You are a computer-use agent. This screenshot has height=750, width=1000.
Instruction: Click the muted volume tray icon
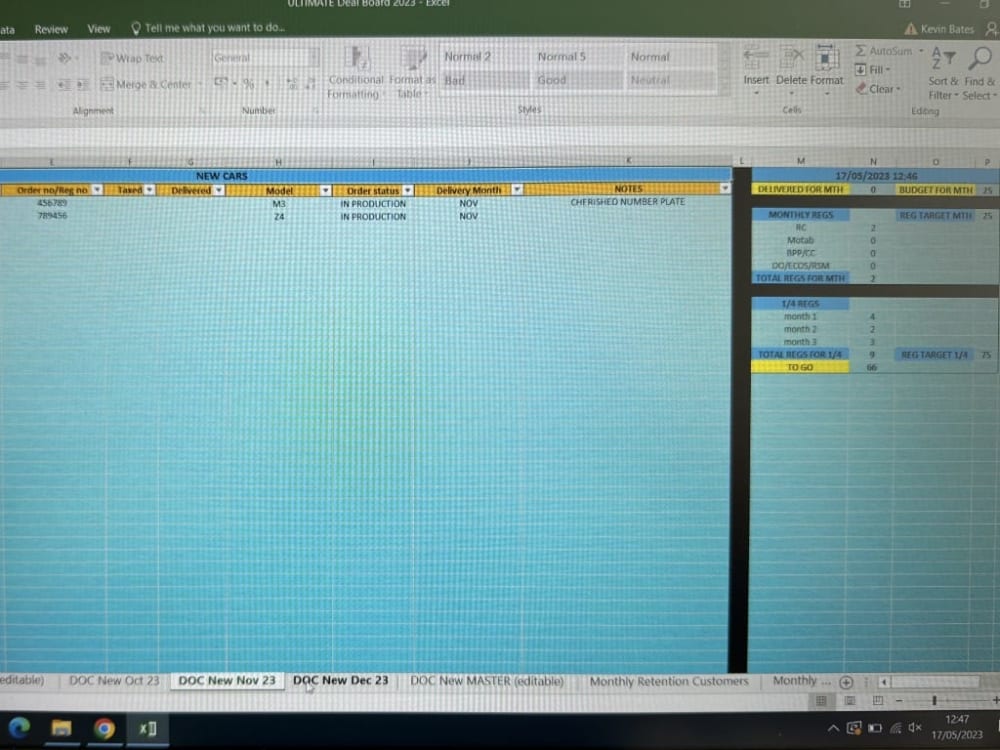pyautogui.click(x=915, y=728)
